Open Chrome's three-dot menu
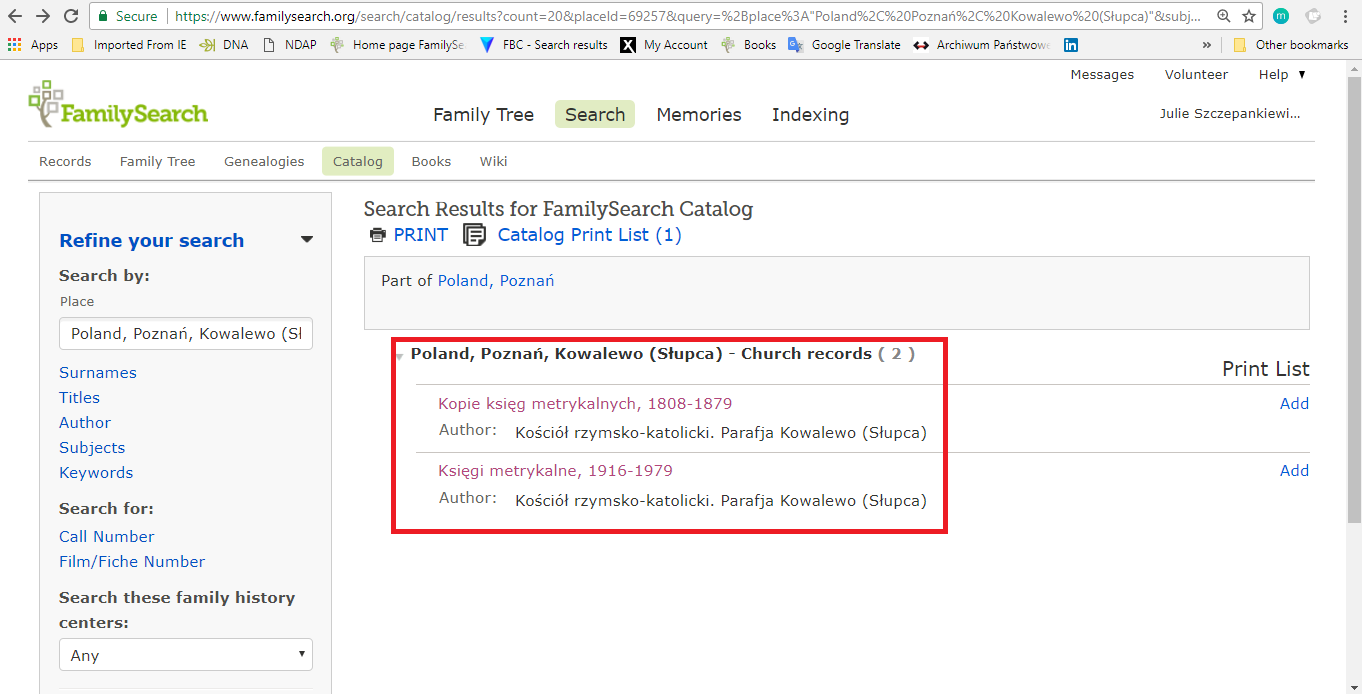The image size is (1362, 694). click(1345, 16)
